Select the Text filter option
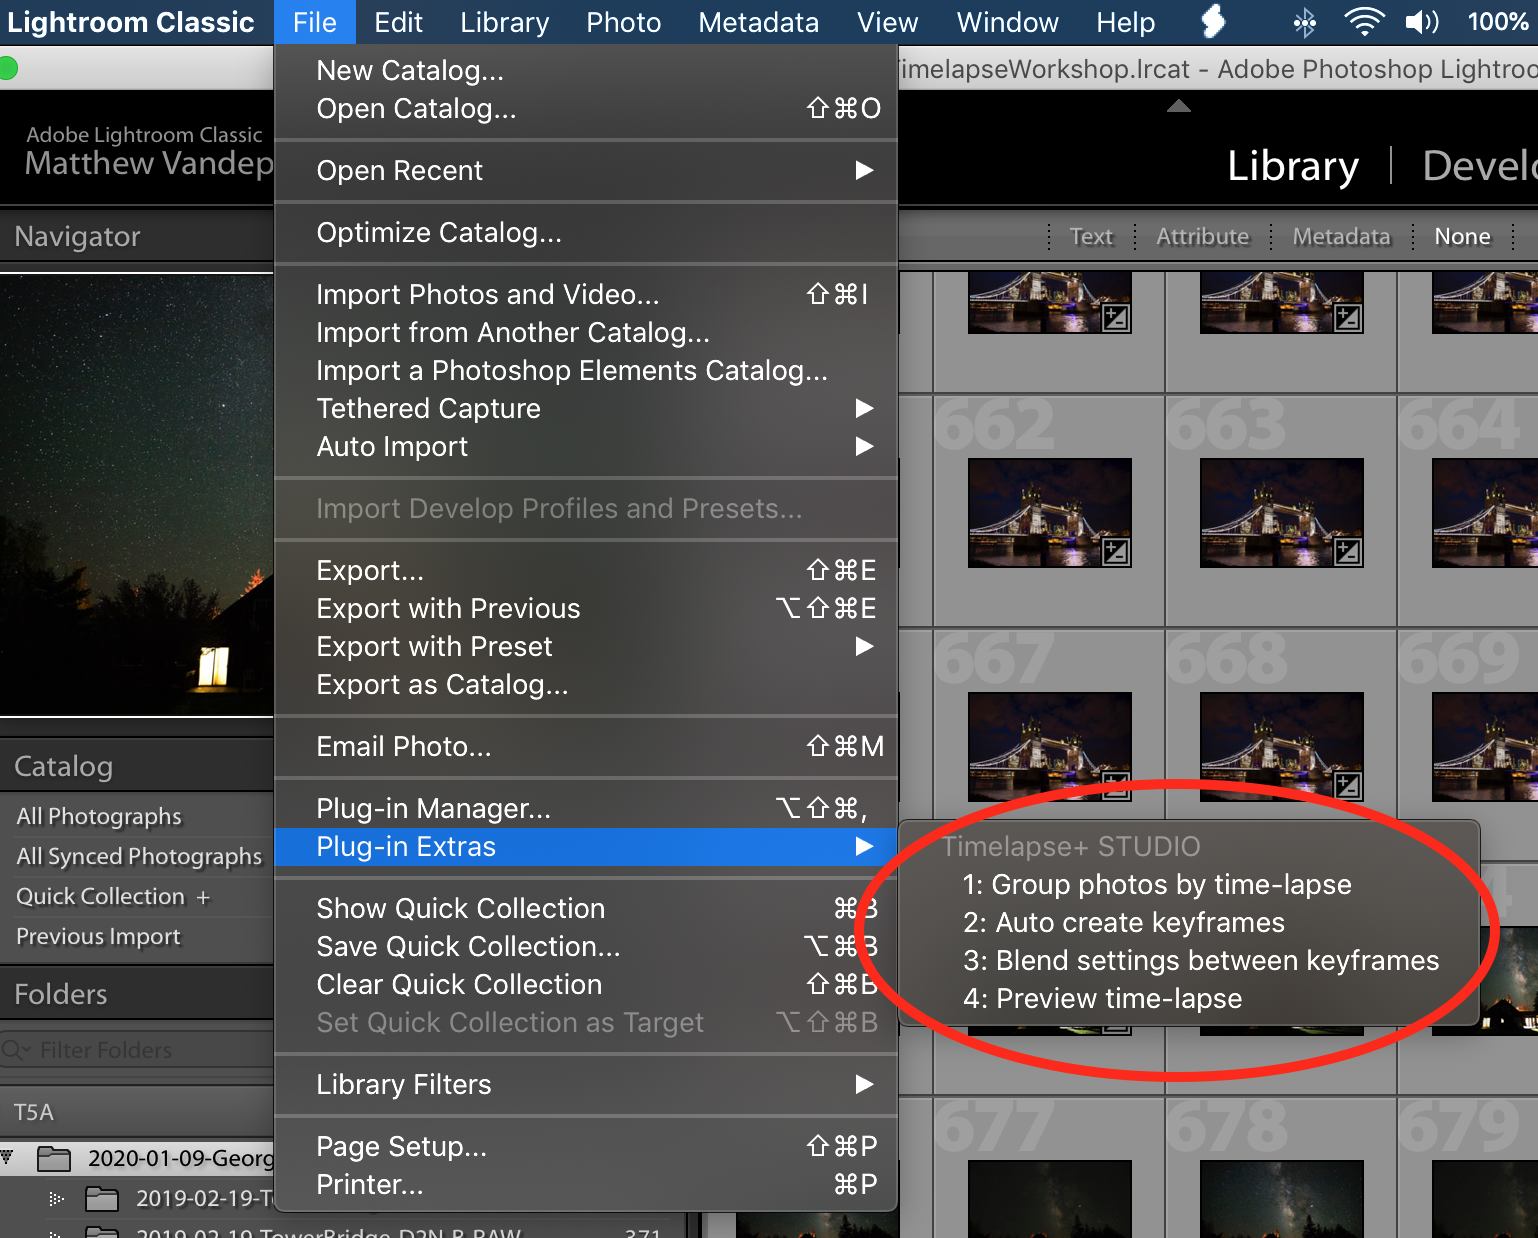Viewport: 1538px width, 1238px height. pos(1090,237)
